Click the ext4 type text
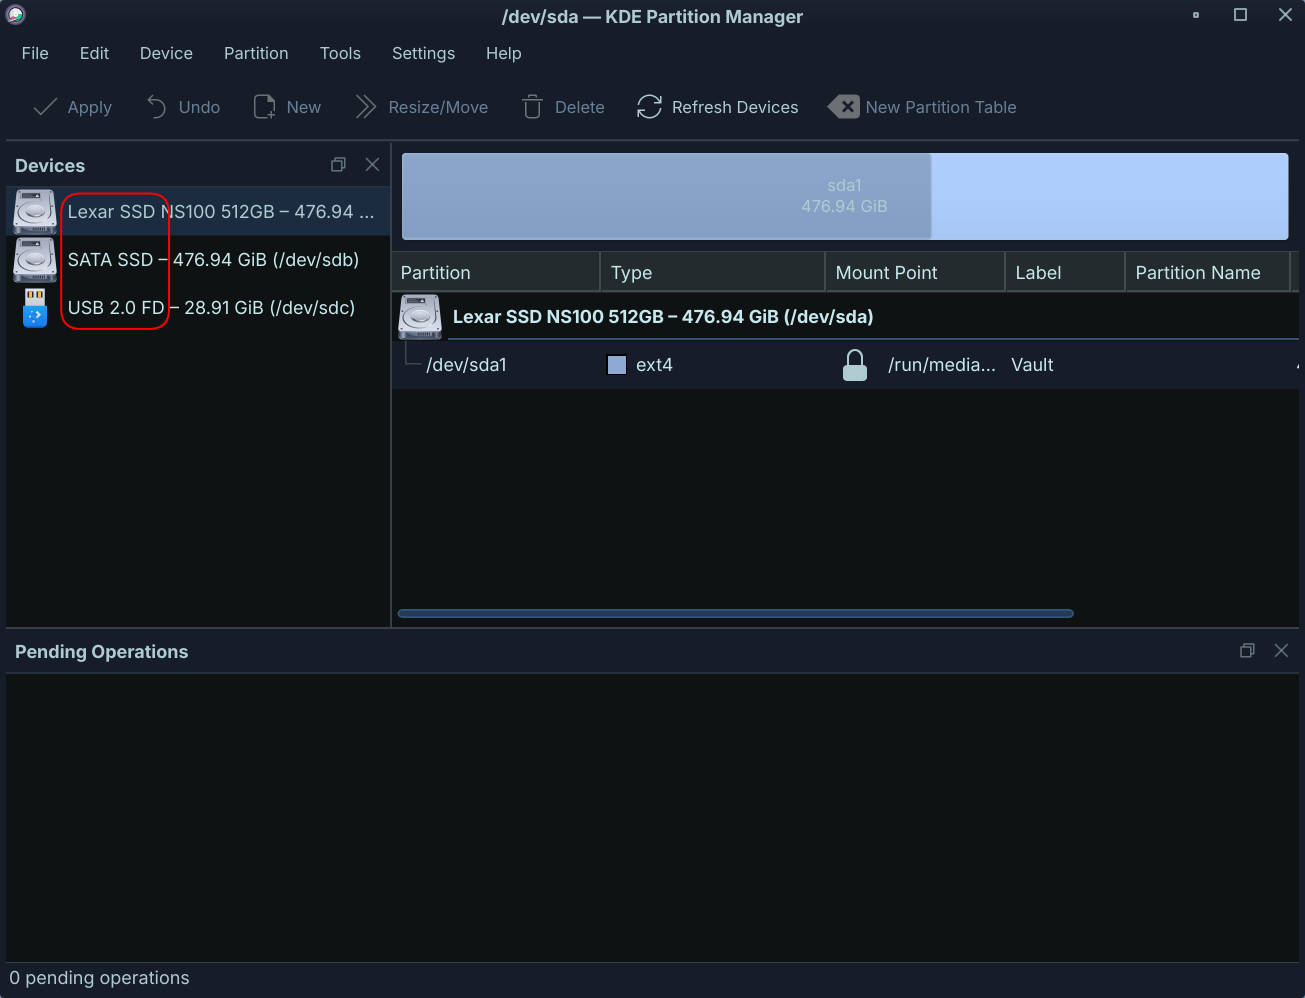Screen dimensions: 1305x998 click(654, 365)
